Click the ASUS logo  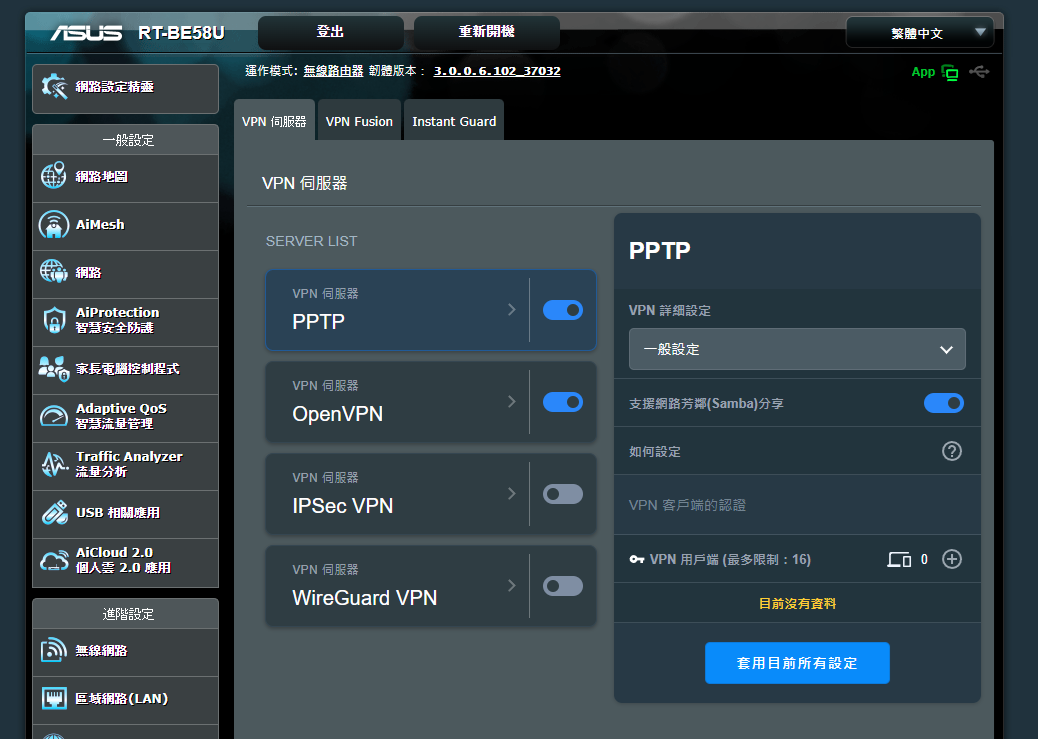[x=86, y=32]
